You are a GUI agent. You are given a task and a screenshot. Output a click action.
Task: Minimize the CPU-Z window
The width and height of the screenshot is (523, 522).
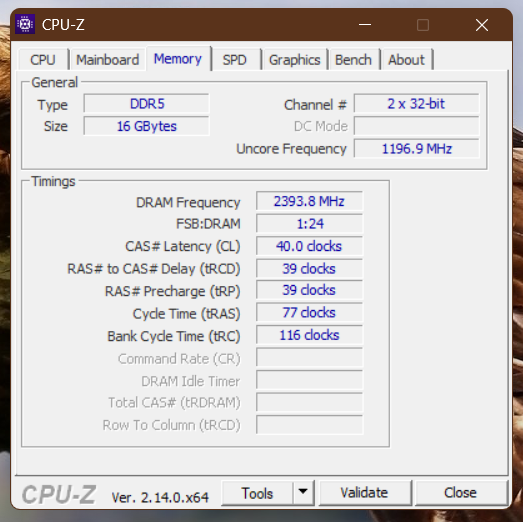365,25
